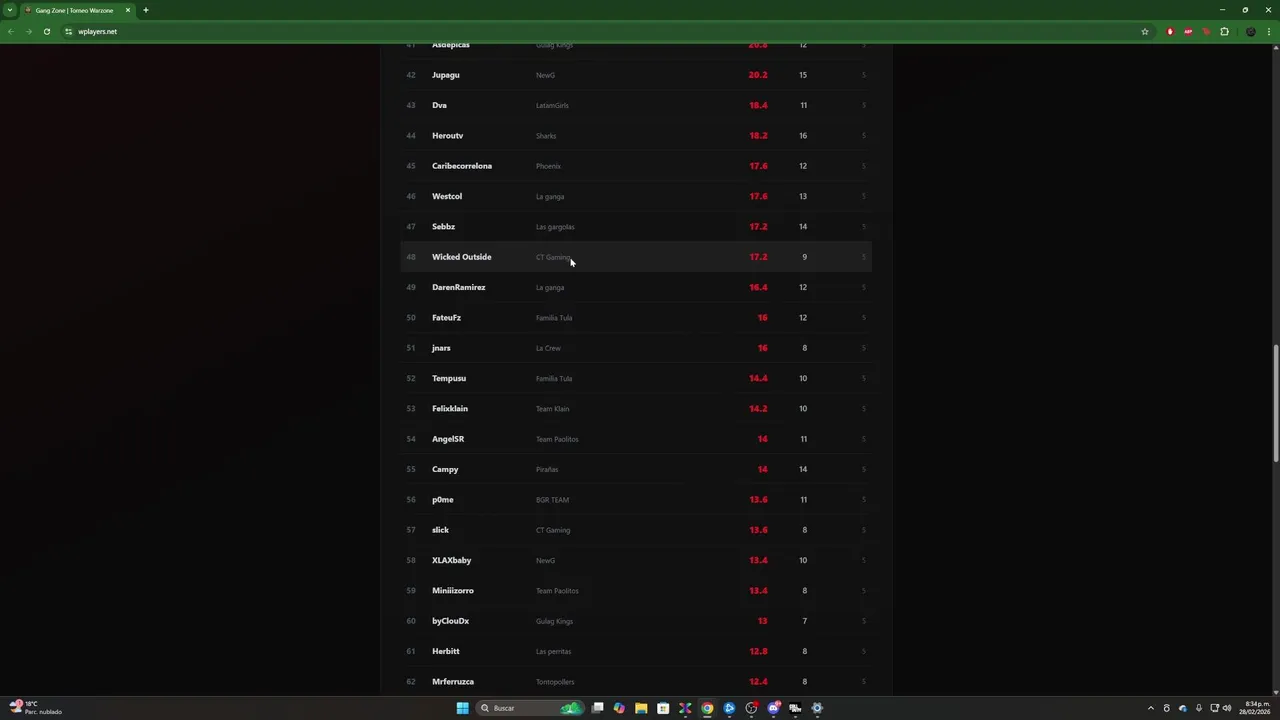Click player name jnars

pos(441,348)
